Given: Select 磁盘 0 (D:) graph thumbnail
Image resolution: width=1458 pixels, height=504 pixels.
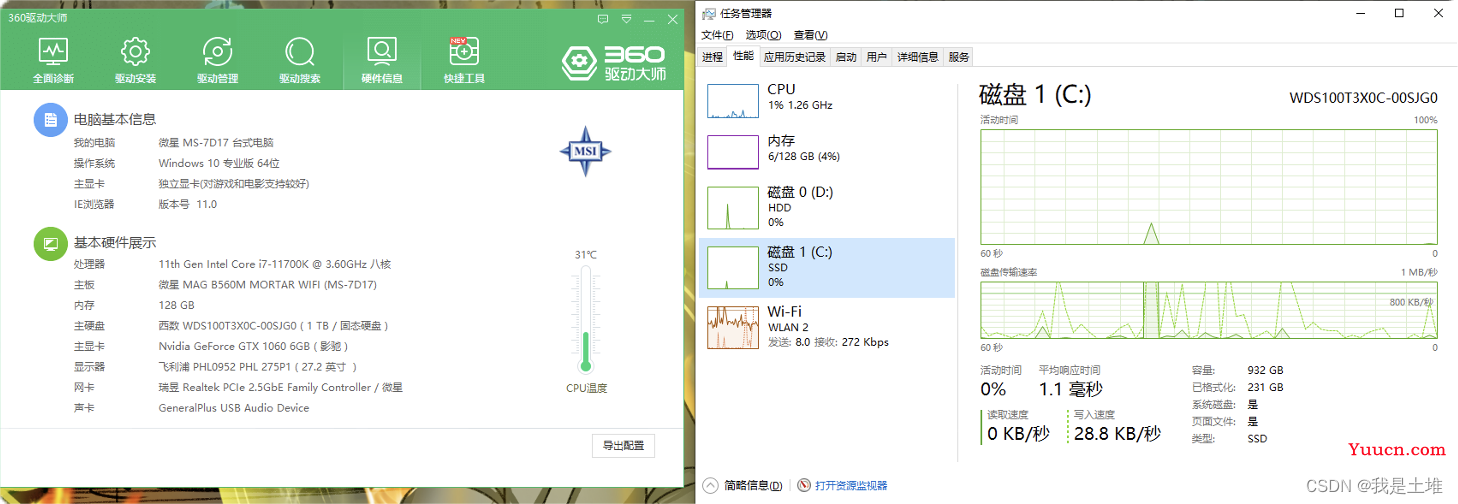Looking at the screenshot, I should tap(733, 207).
